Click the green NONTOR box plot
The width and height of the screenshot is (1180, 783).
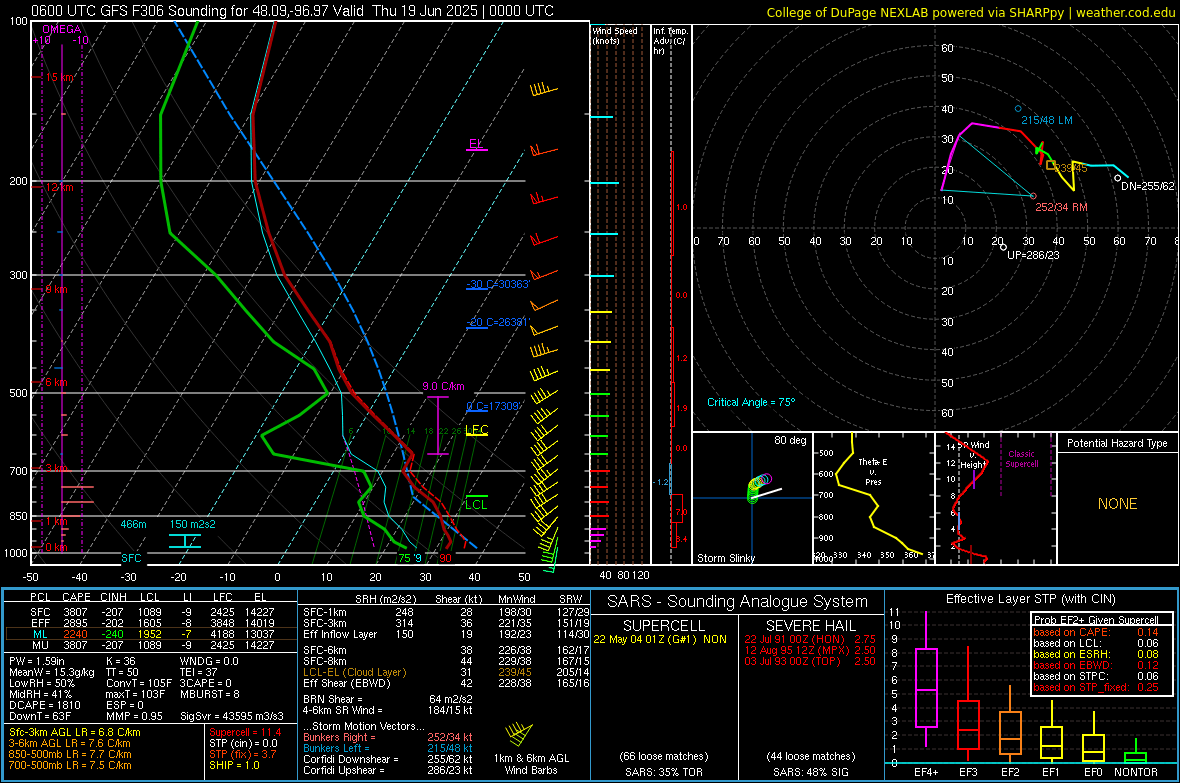pyautogui.click(x=1135, y=753)
